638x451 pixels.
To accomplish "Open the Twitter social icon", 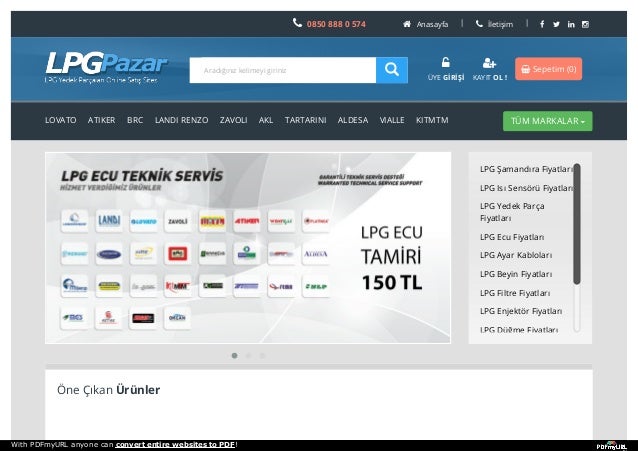I will click(x=556, y=24).
